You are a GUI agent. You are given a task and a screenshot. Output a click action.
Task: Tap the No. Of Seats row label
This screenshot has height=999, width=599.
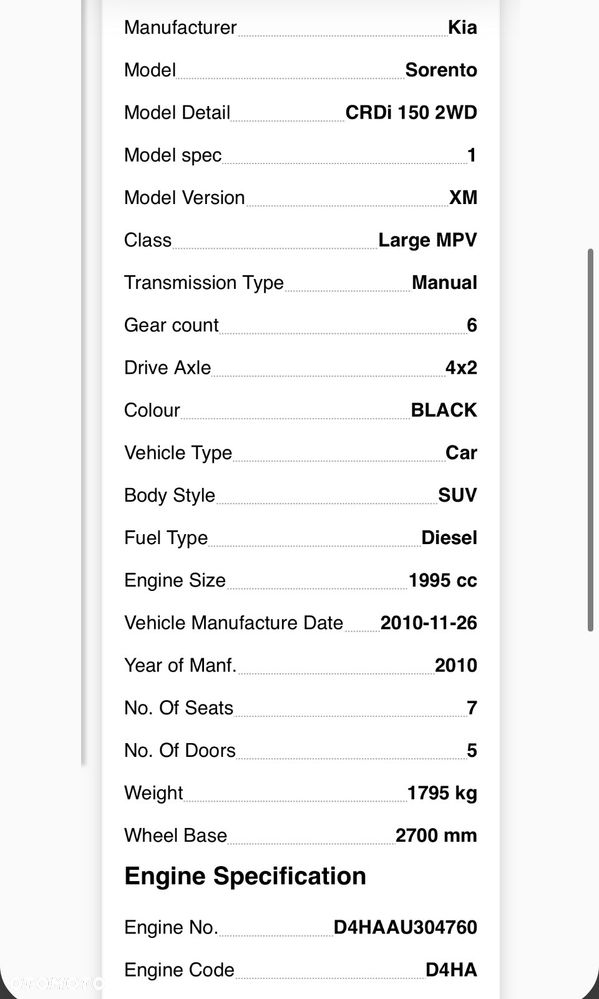point(179,708)
